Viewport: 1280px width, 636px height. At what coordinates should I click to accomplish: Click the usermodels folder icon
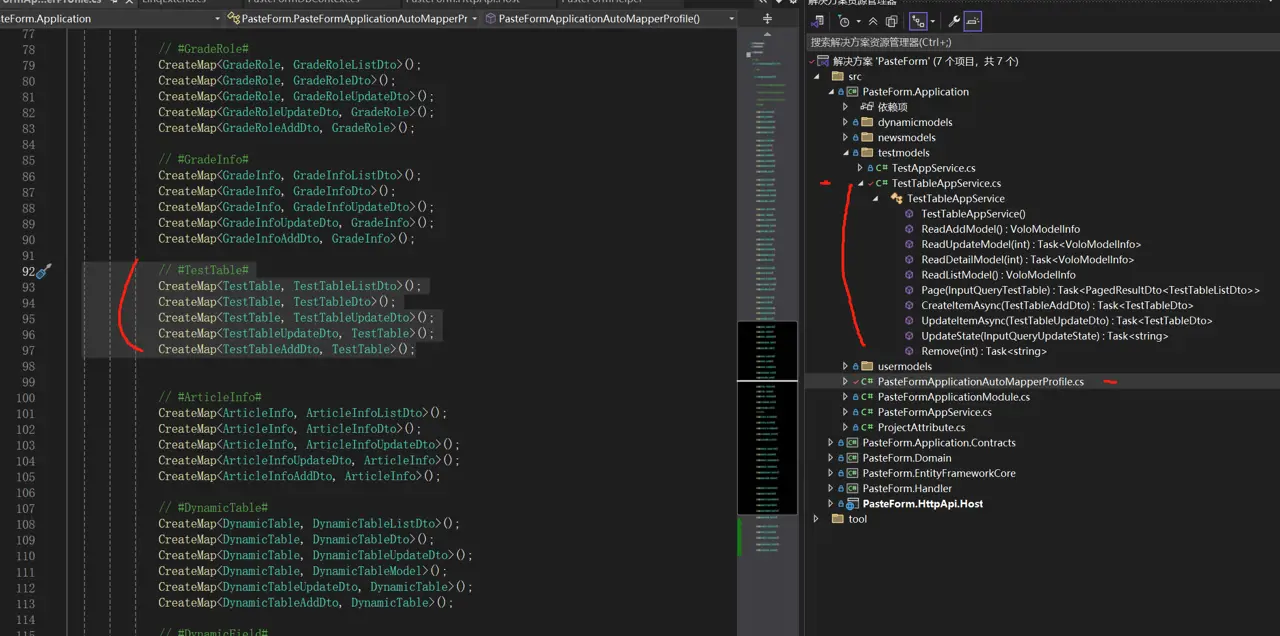[868, 366]
